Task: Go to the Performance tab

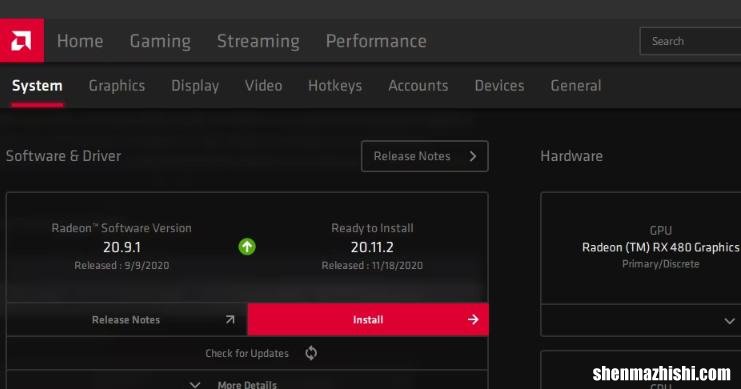Action: click(x=376, y=41)
